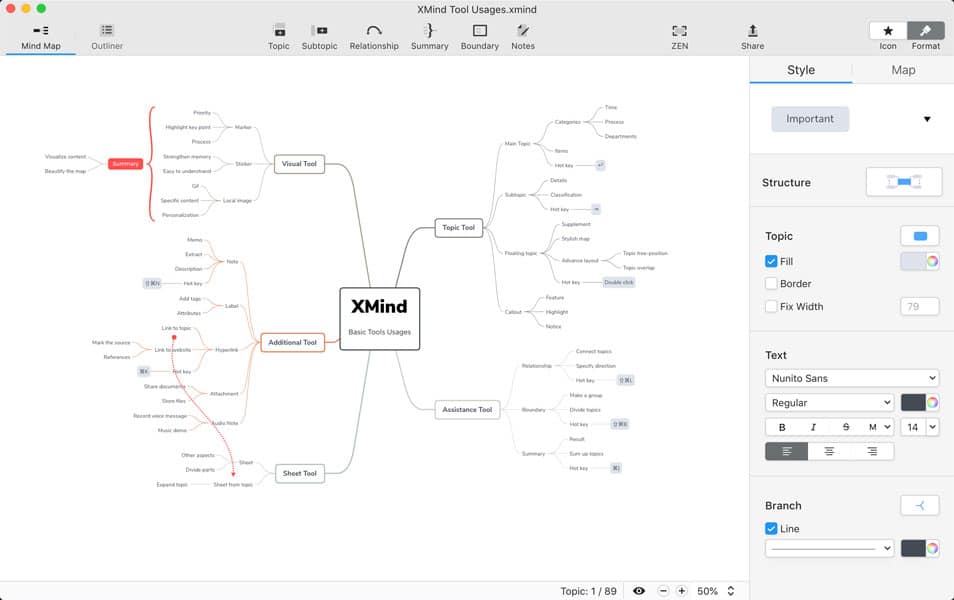Screen dimensions: 954x600
Task: Add a Boundary around topics
Action: click(x=480, y=34)
